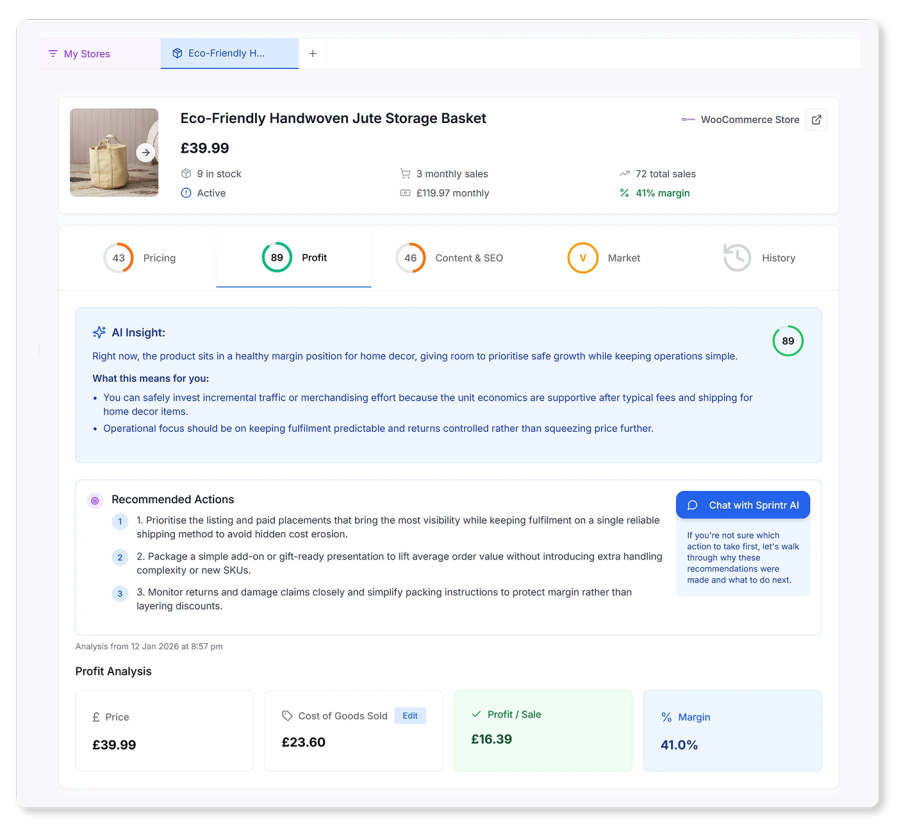899x830 pixels.
Task: Click the History clock icon
Action: pos(737,258)
